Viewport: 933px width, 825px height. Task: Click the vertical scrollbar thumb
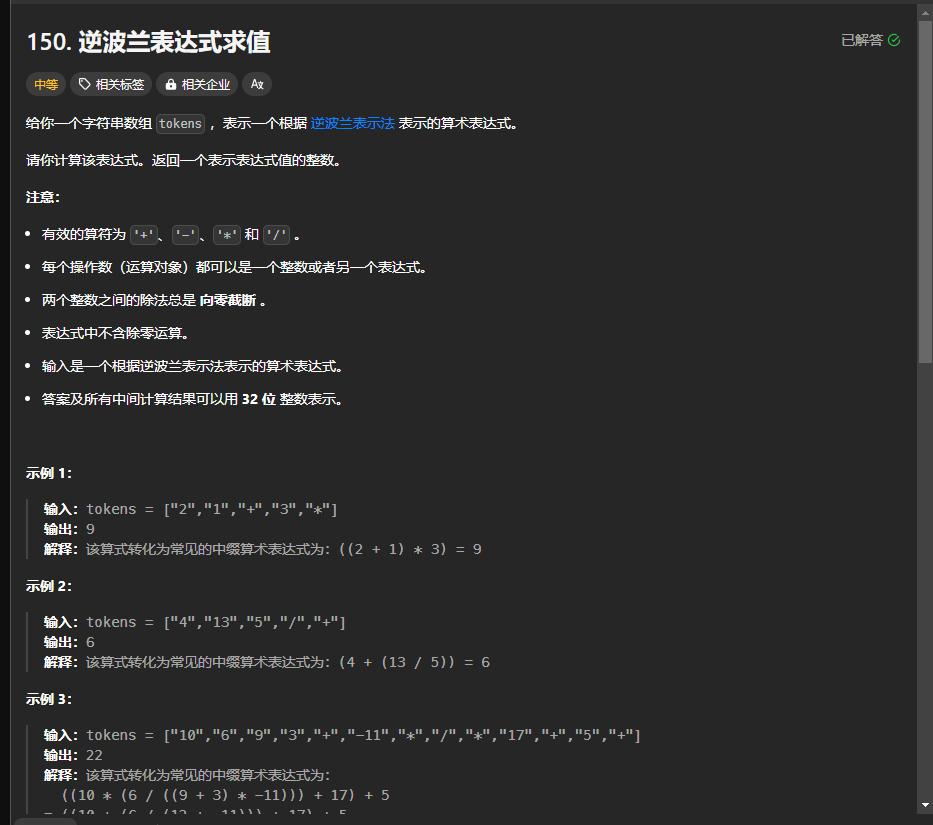pos(925,192)
